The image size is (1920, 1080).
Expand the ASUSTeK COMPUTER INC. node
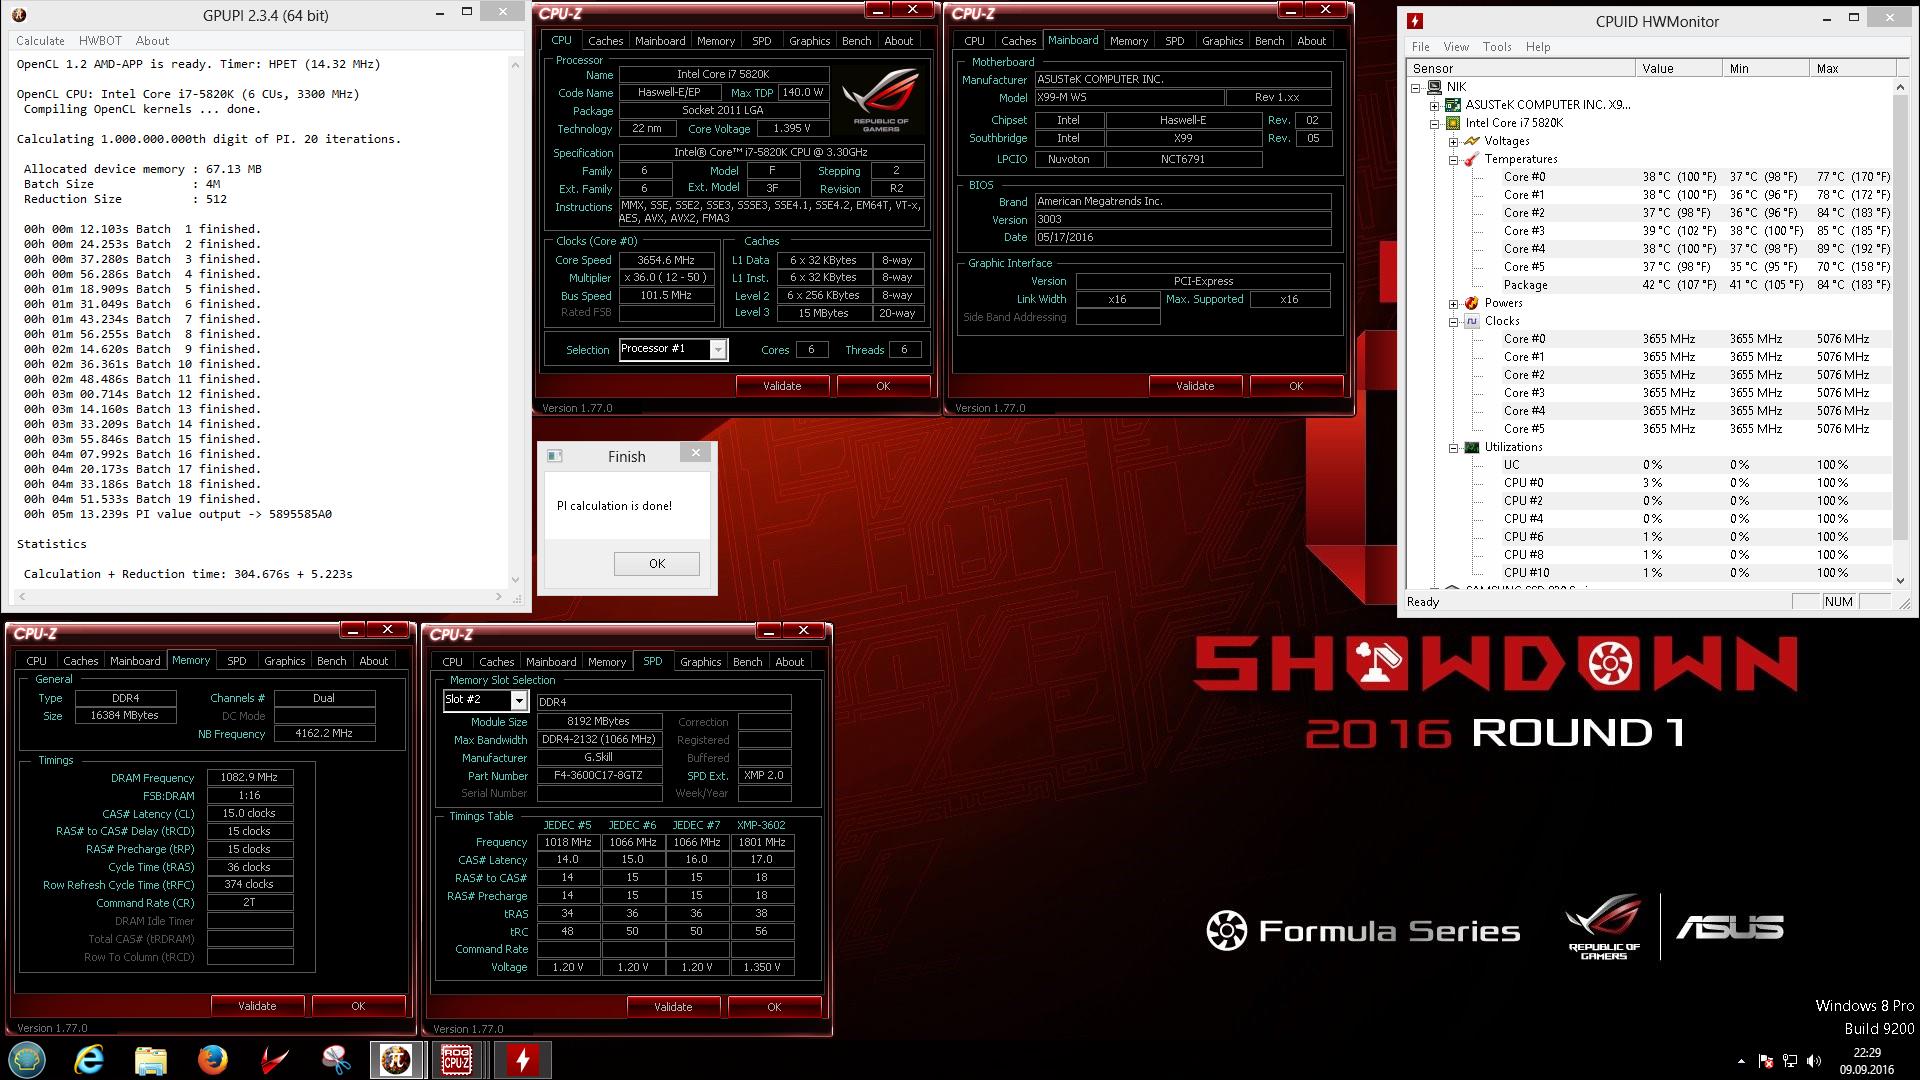1434,105
